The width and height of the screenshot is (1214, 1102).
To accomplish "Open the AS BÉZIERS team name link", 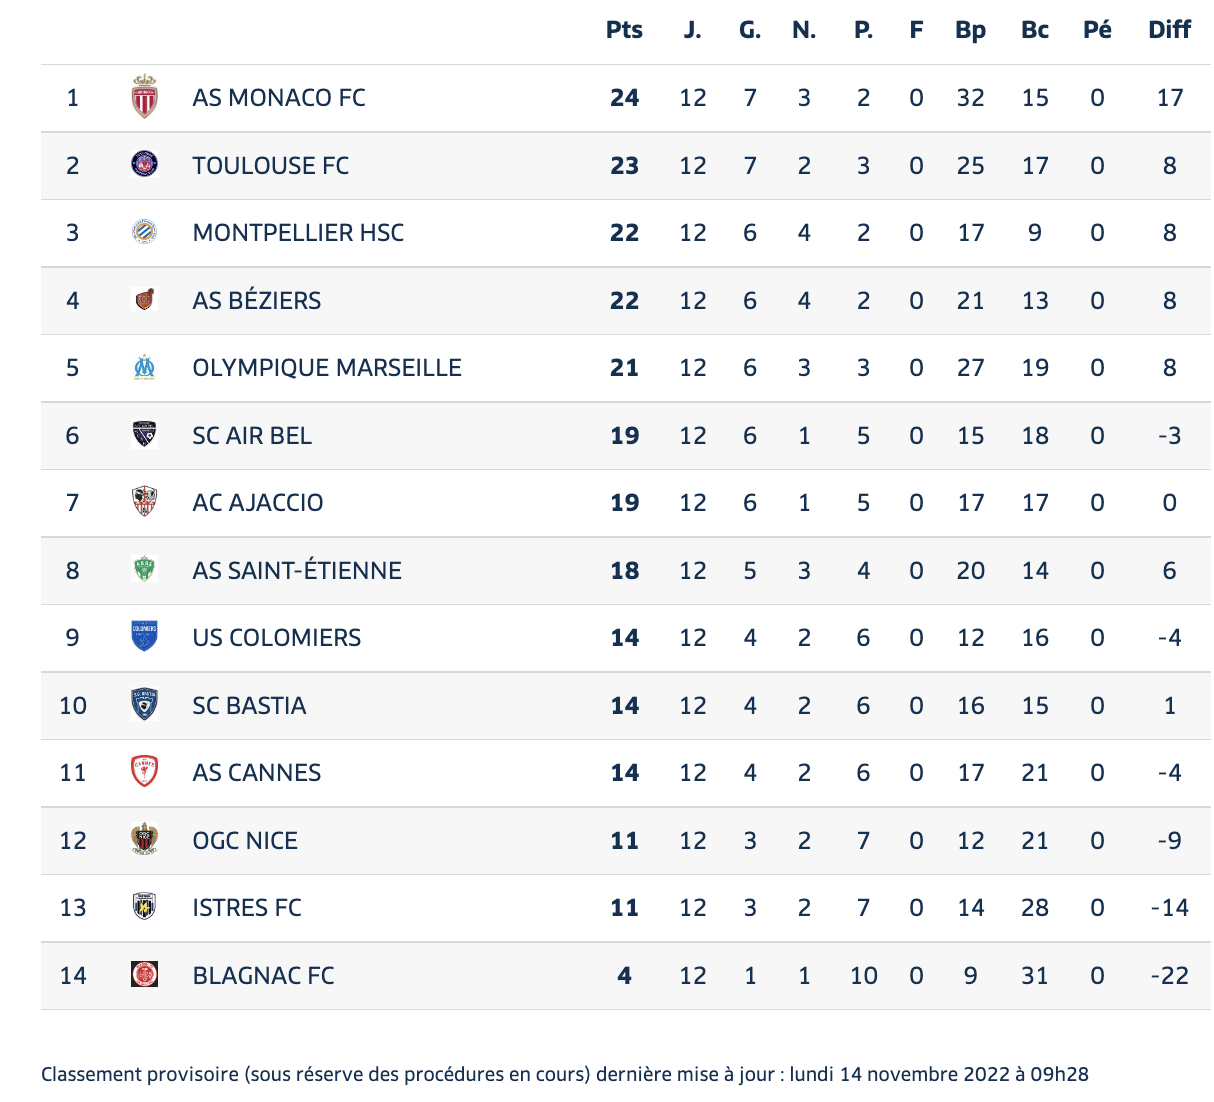I will (257, 300).
